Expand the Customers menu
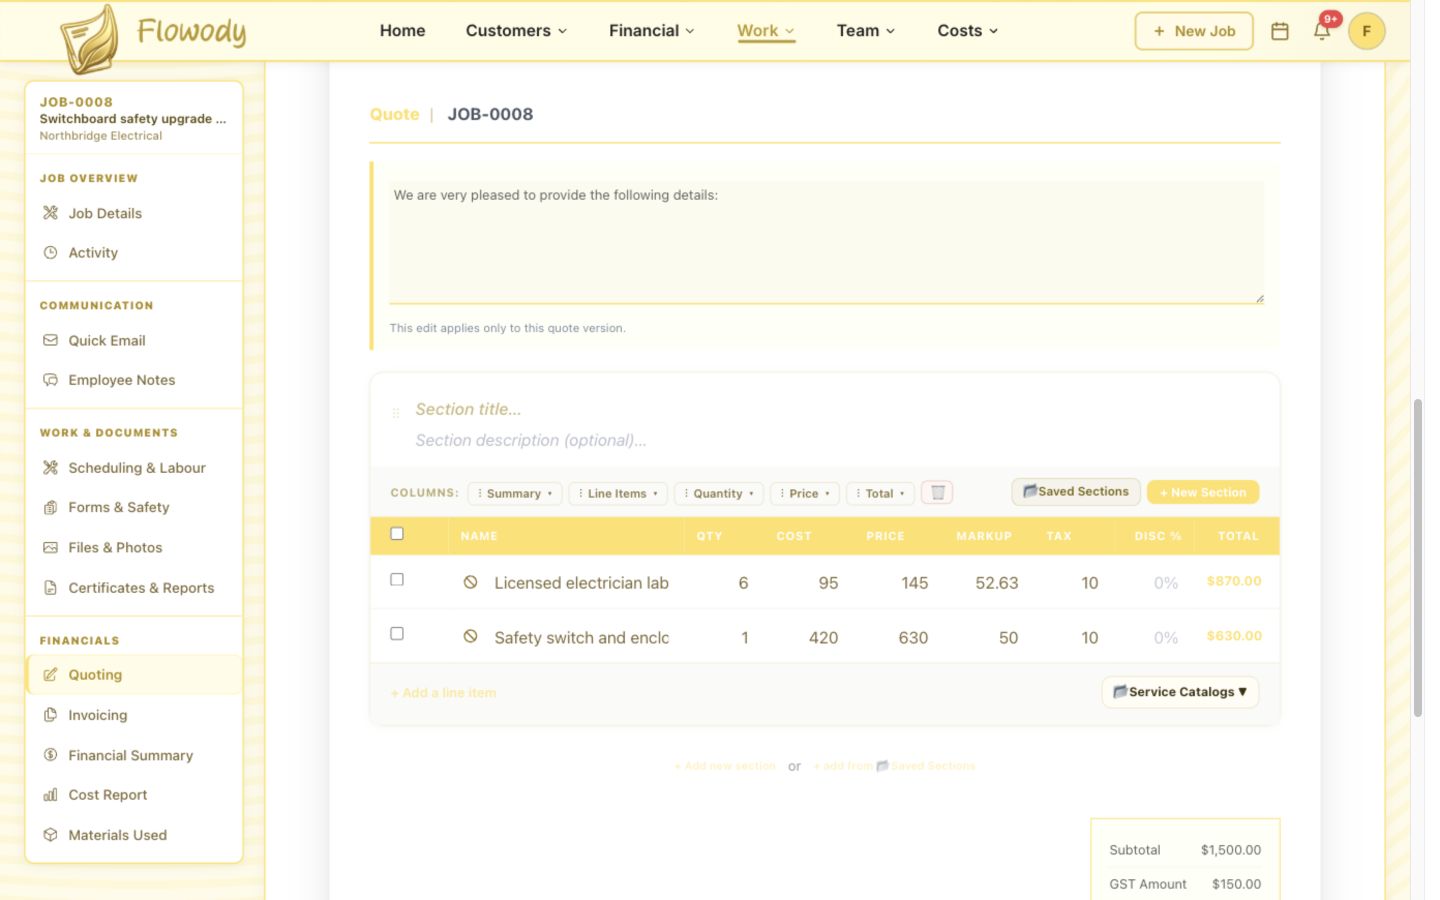The width and height of the screenshot is (1440, 900). 516,31
